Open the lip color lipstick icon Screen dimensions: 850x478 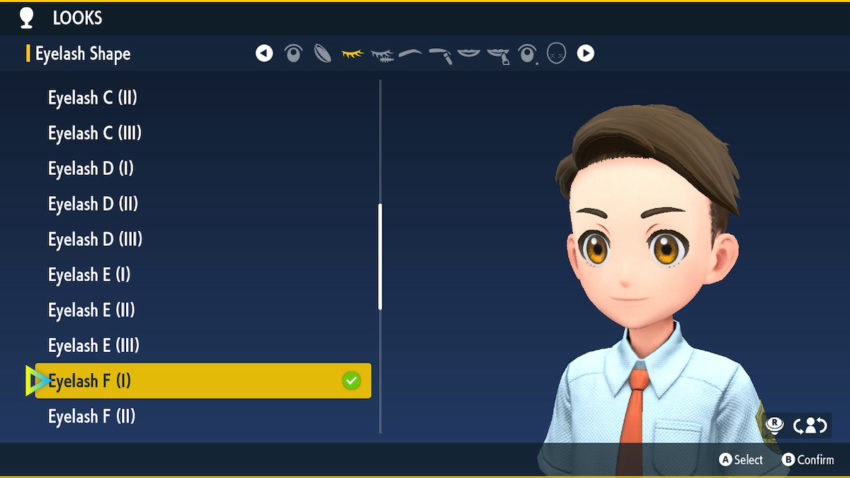499,55
